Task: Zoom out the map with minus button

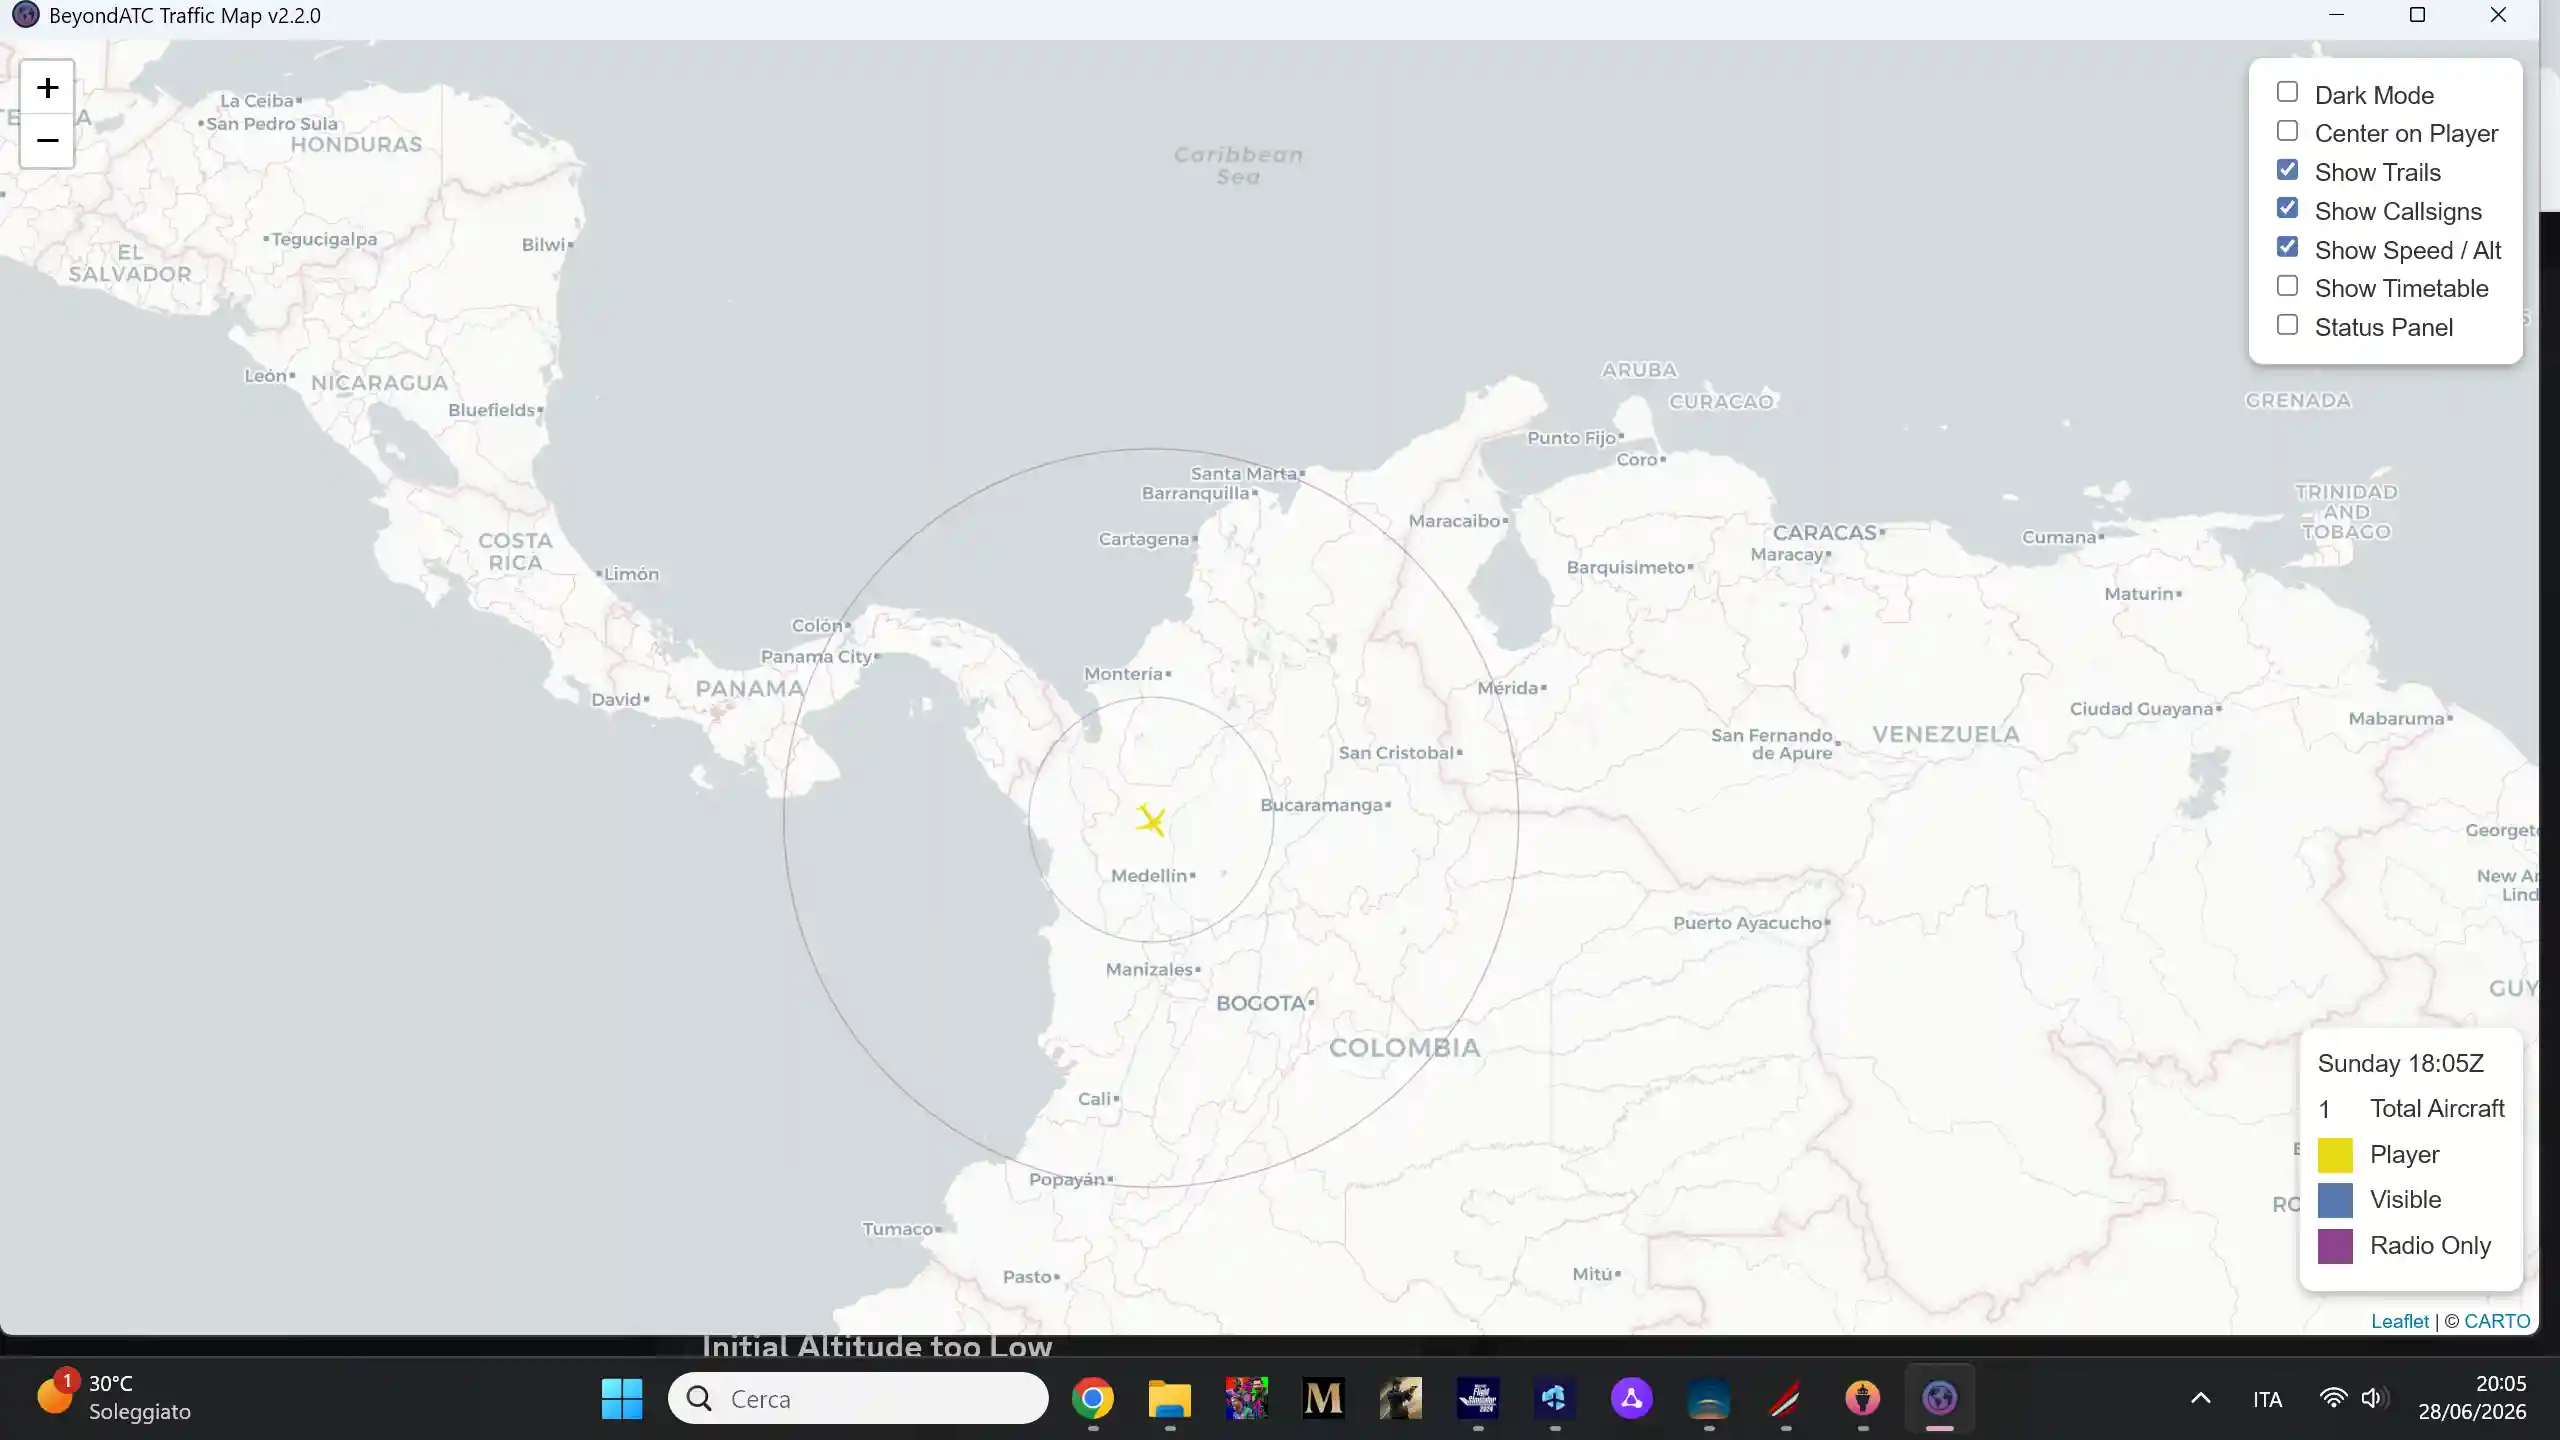Action: tap(47, 141)
